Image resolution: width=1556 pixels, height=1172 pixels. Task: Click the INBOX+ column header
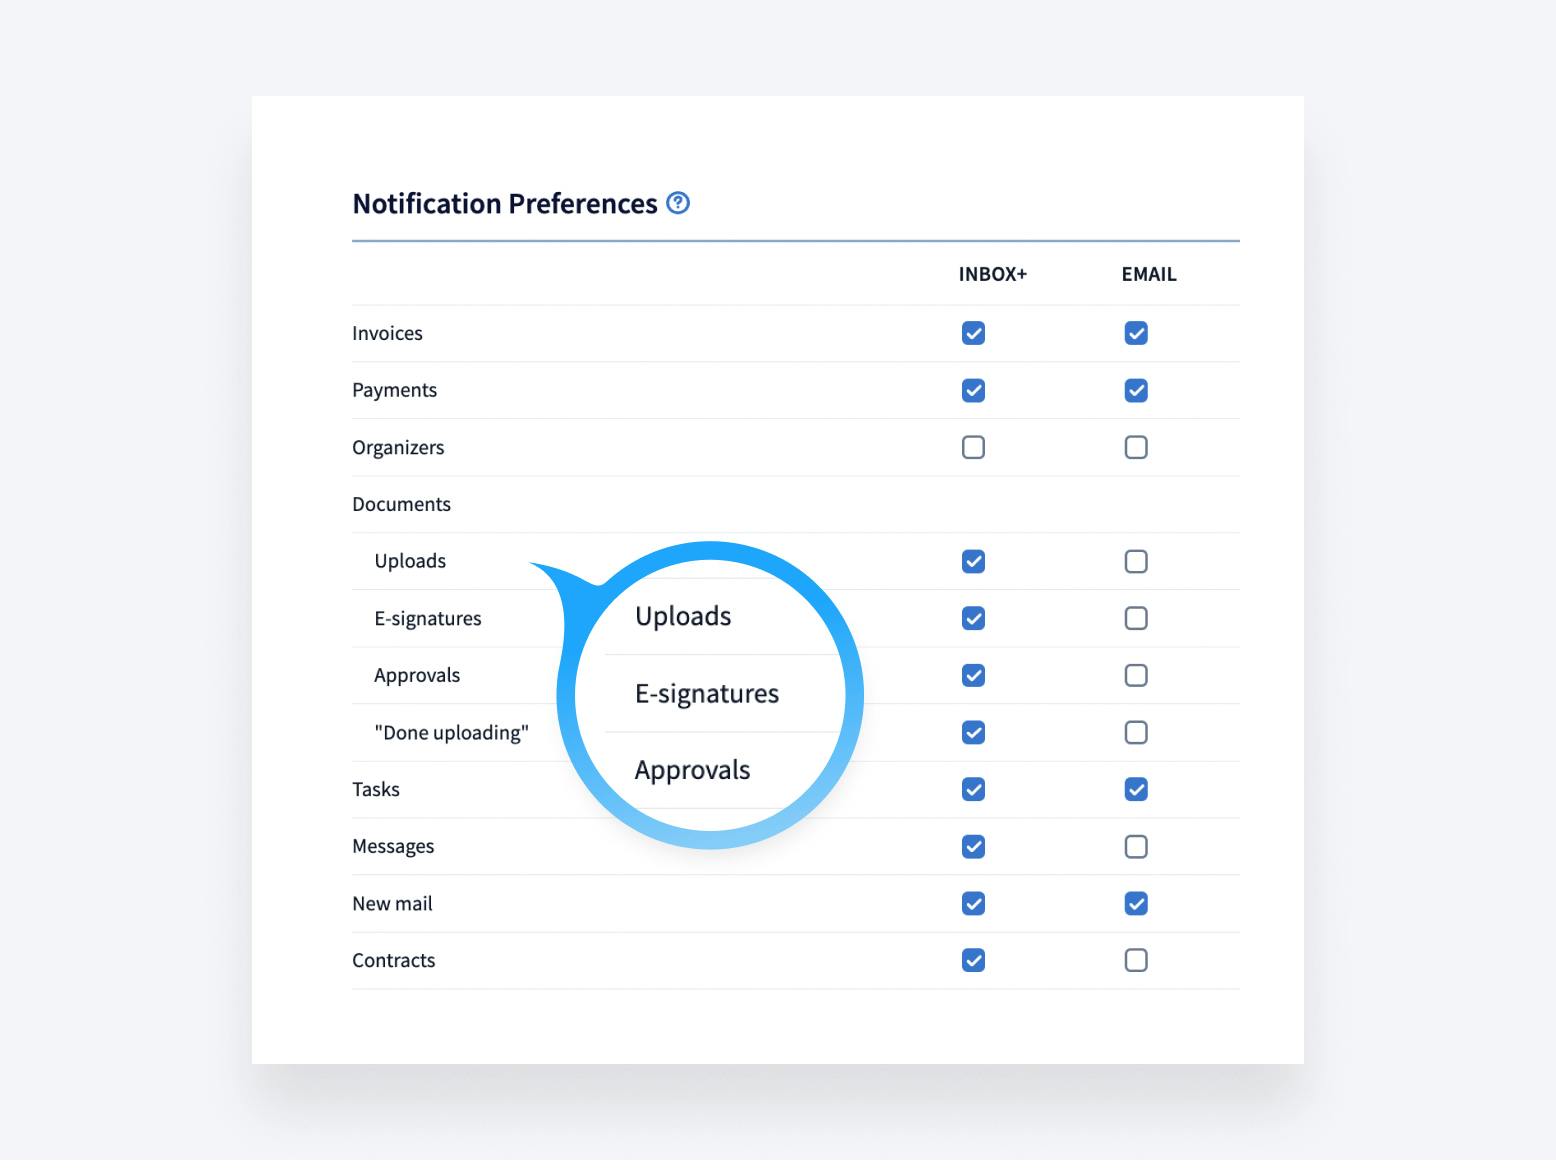pyautogui.click(x=992, y=274)
